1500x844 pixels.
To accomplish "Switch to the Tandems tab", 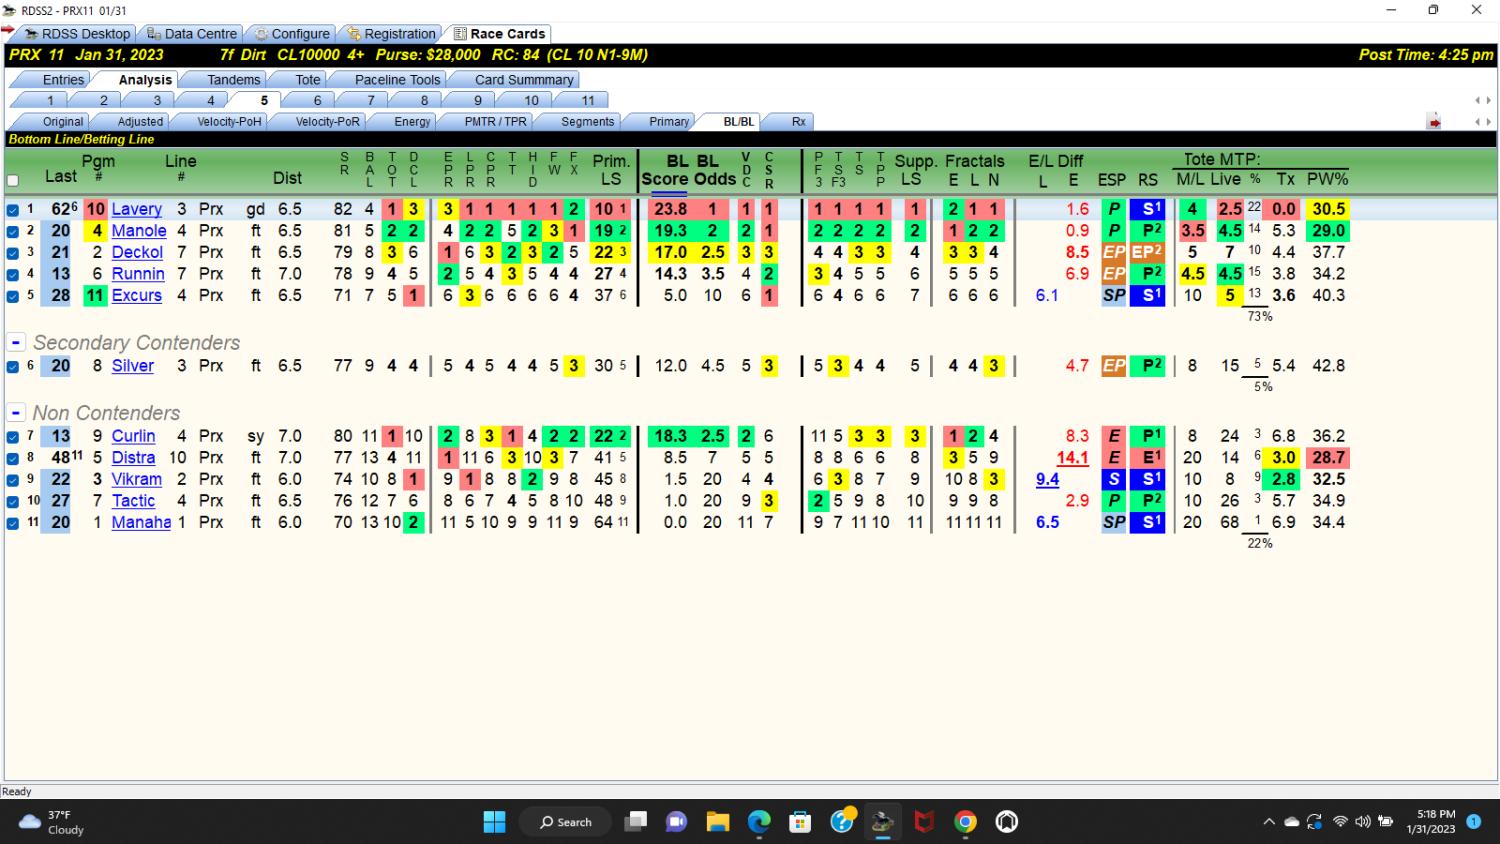I will (x=233, y=79).
